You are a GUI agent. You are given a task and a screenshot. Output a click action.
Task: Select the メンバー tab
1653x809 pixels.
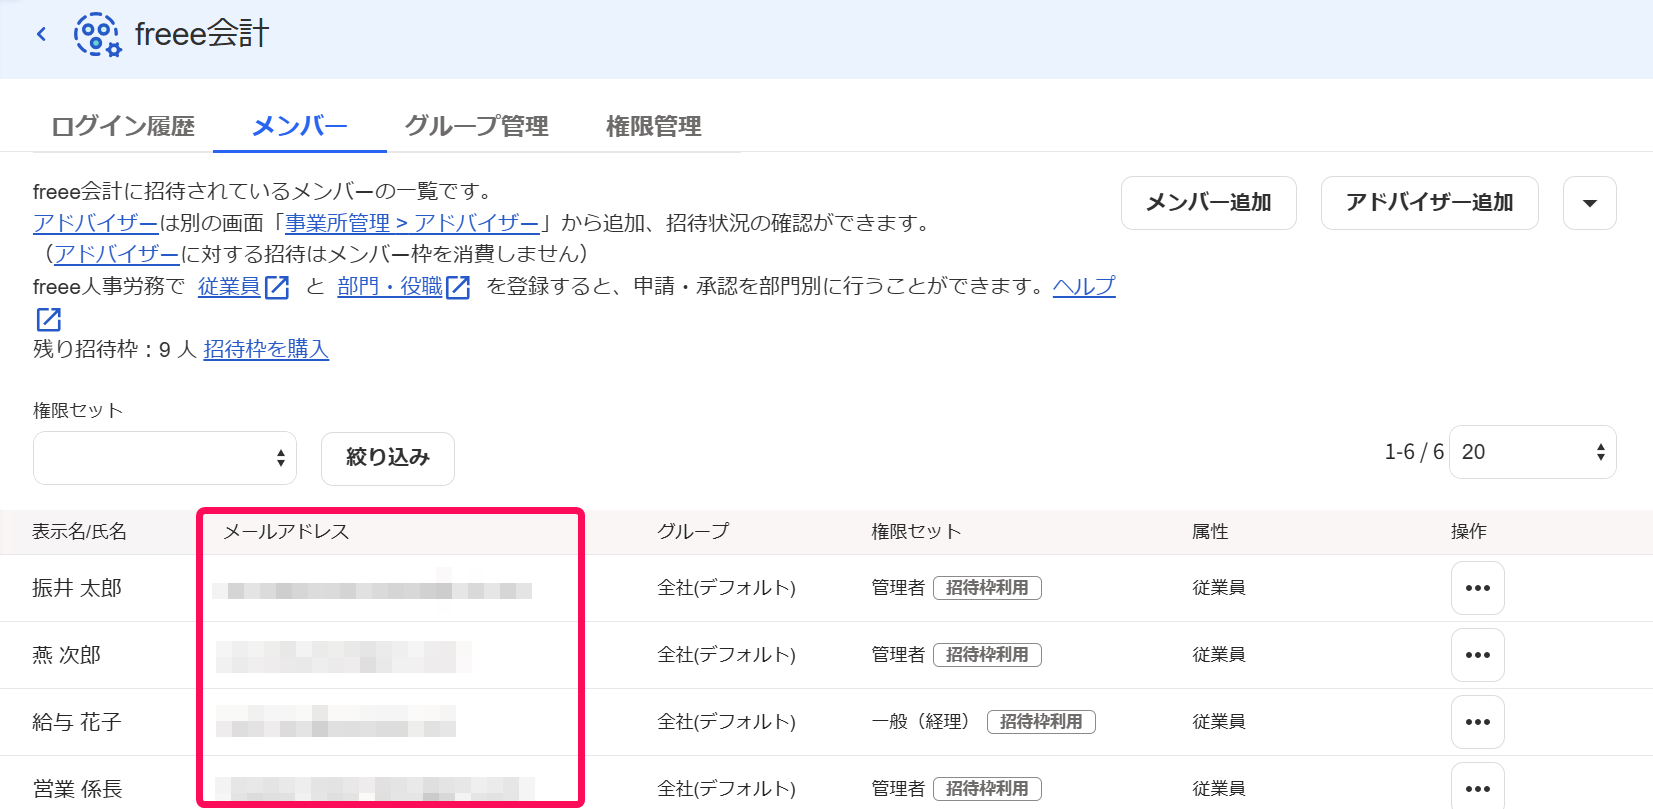[x=300, y=126]
